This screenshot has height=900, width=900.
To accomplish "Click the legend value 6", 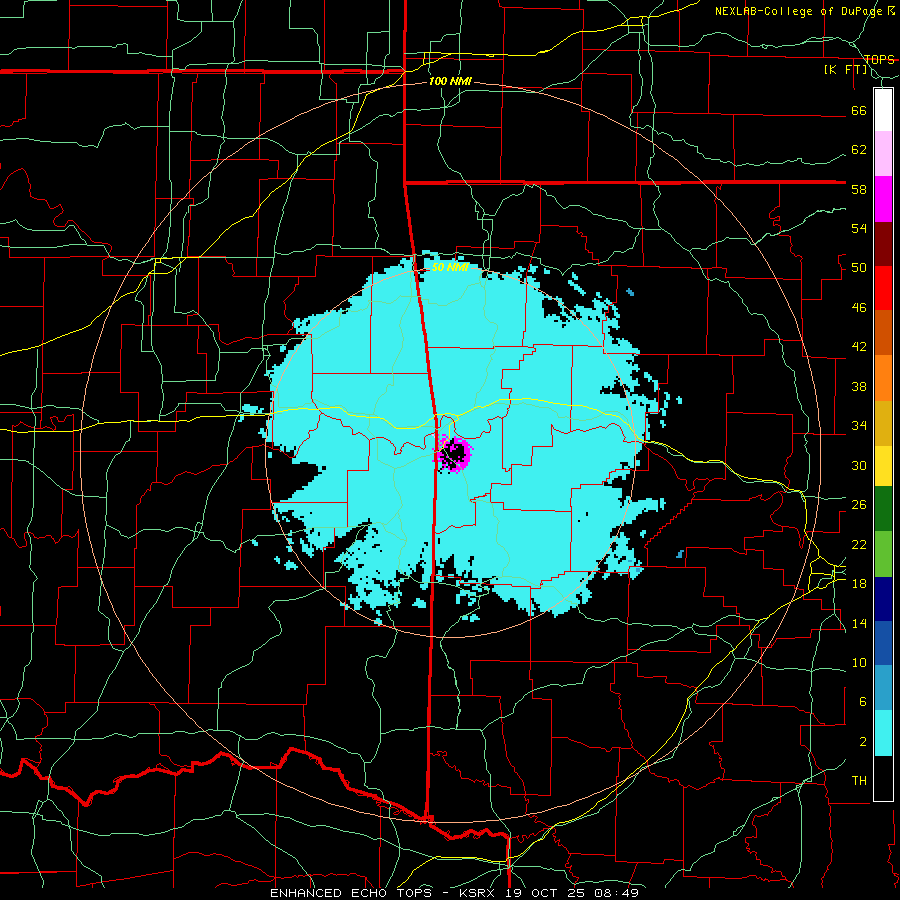I will click(862, 702).
